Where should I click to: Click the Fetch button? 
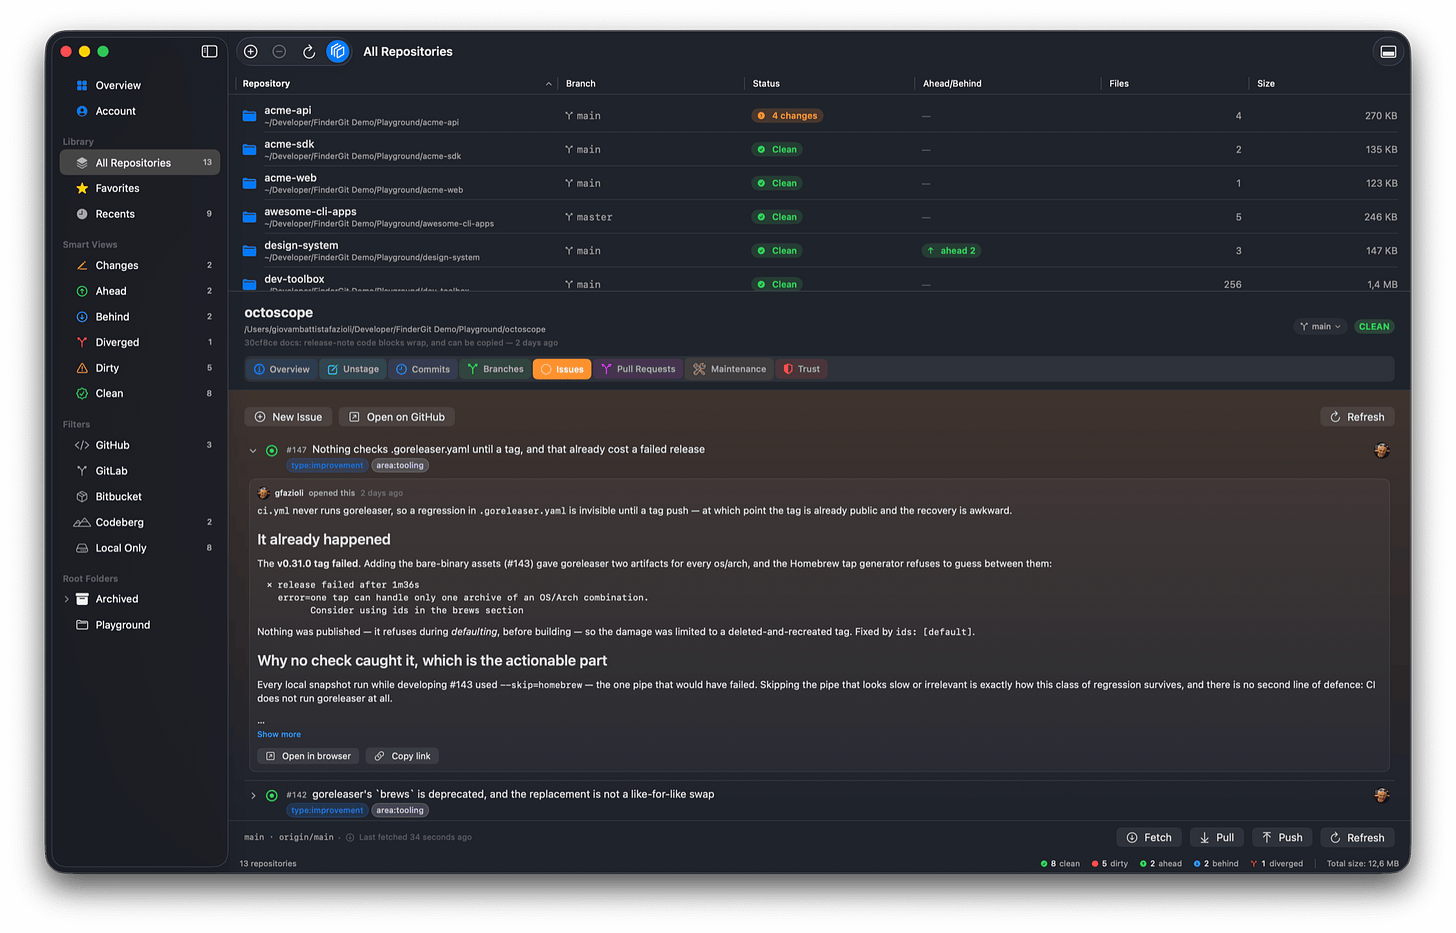tap(1149, 838)
